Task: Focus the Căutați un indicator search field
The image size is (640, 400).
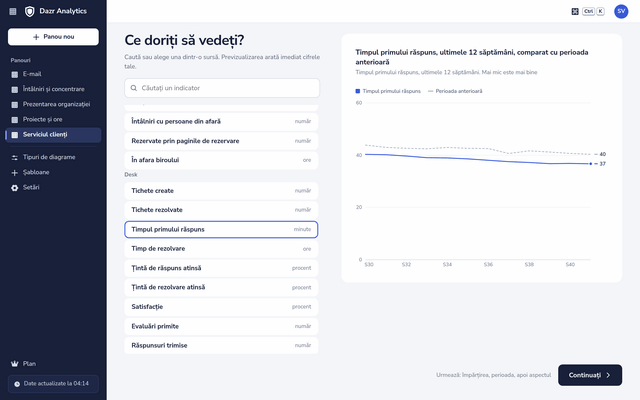Action: 222,88
